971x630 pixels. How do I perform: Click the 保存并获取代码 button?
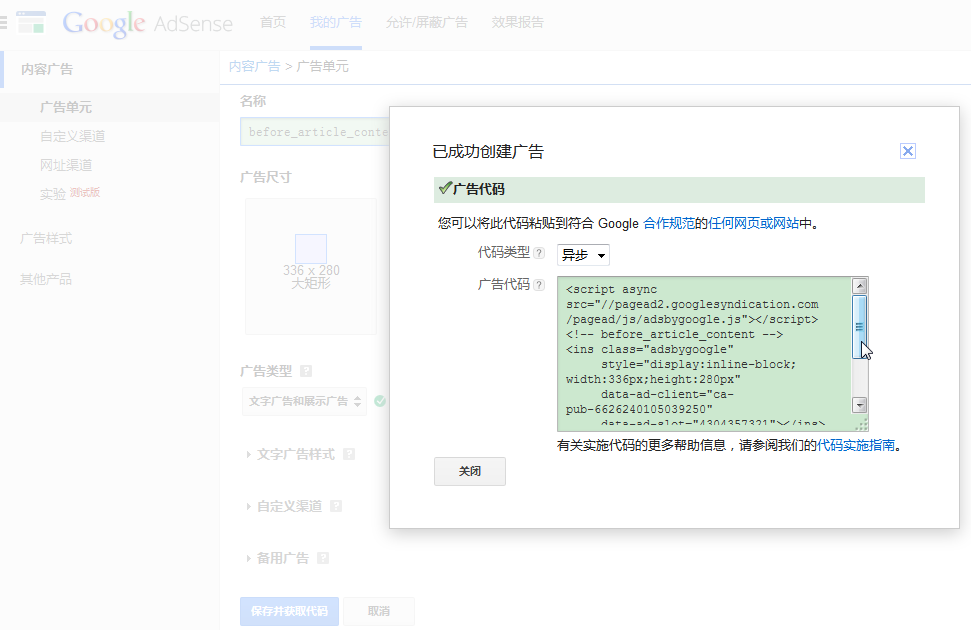click(x=289, y=611)
